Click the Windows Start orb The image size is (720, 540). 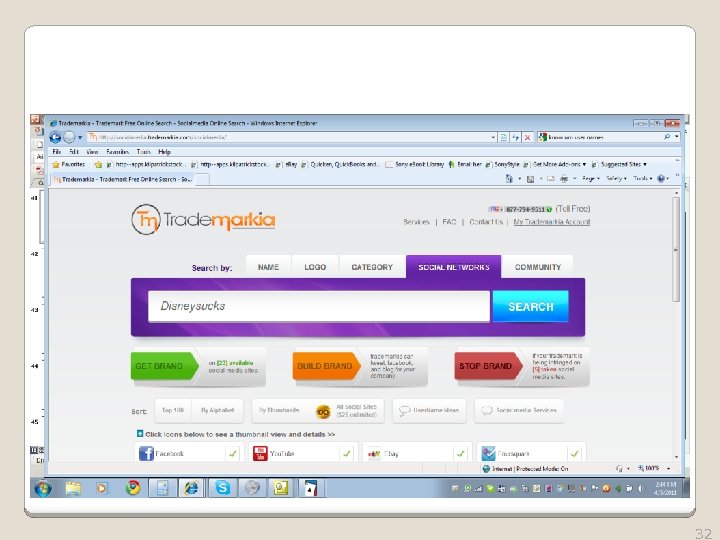tap(43, 488)
